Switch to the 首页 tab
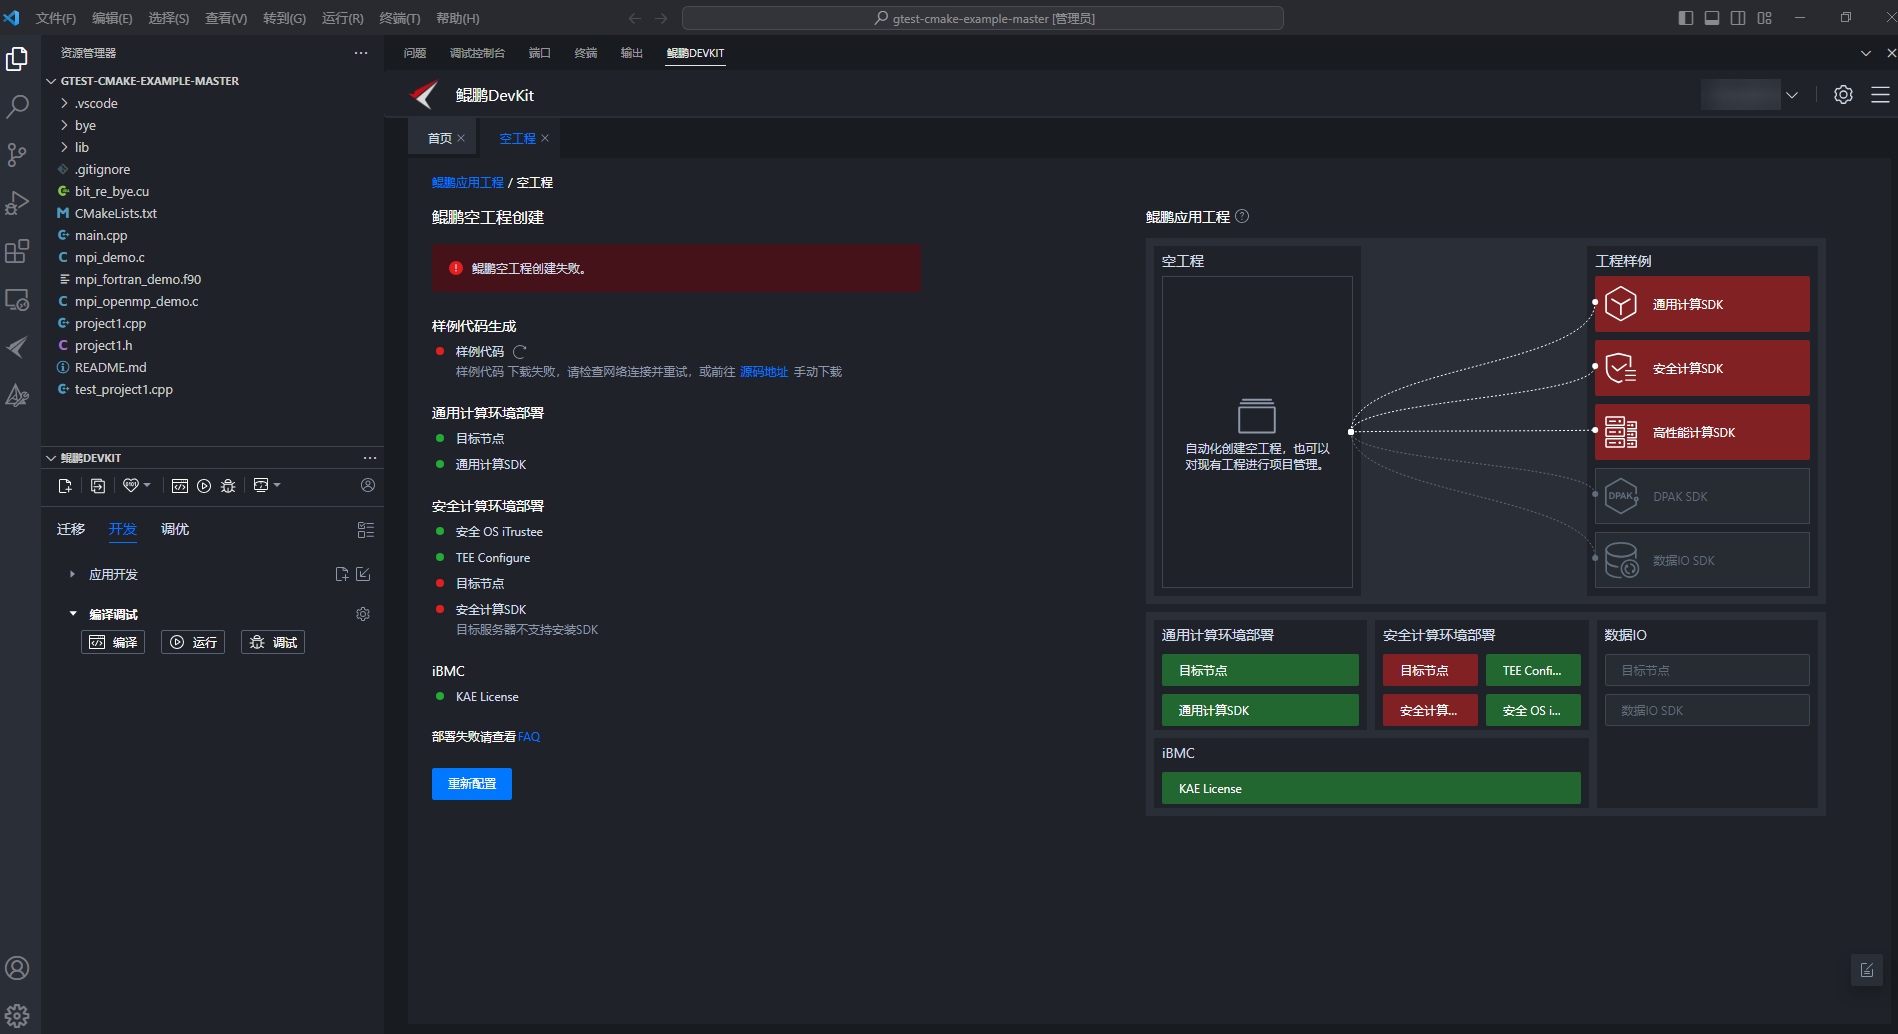Screen dimensions: 1898x1034 [440, 138]
